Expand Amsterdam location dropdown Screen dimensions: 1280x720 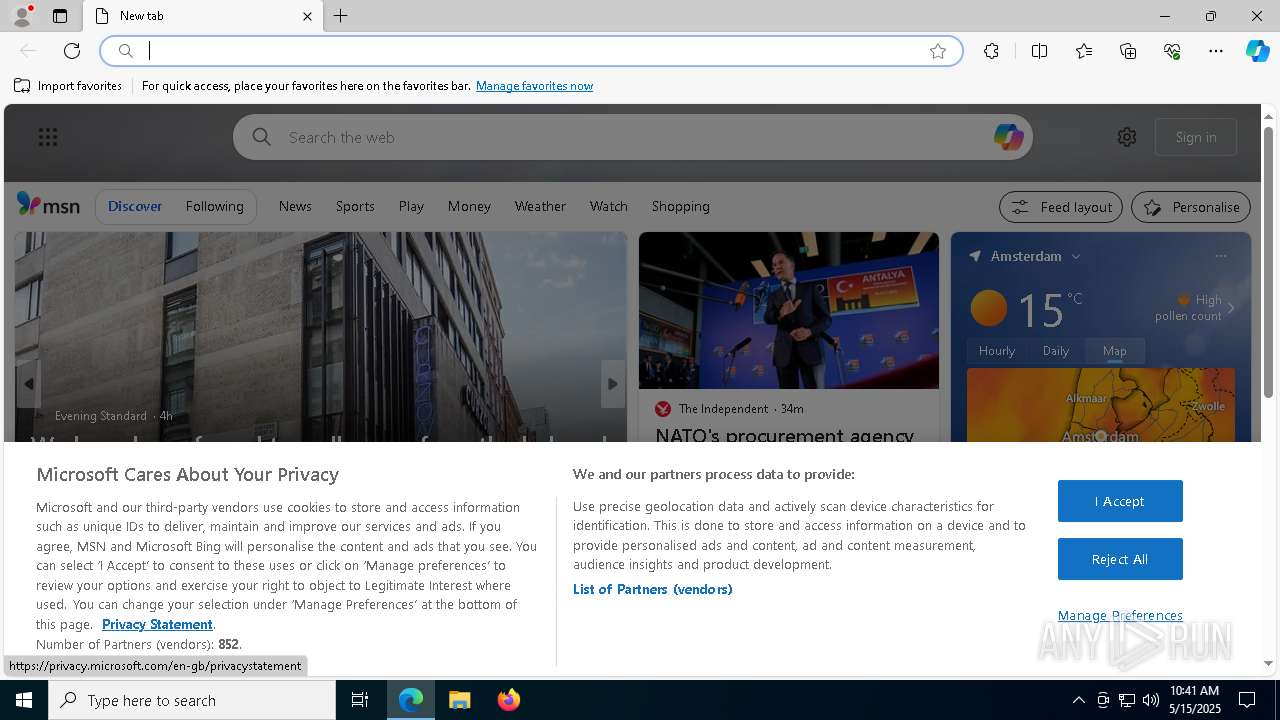tap(1076, 257)
